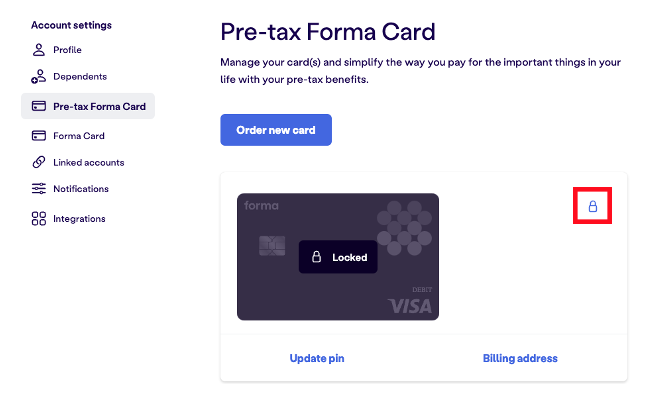Click the Profile person icon
This screenshot has width=646, height=396.
pos(39,50)
